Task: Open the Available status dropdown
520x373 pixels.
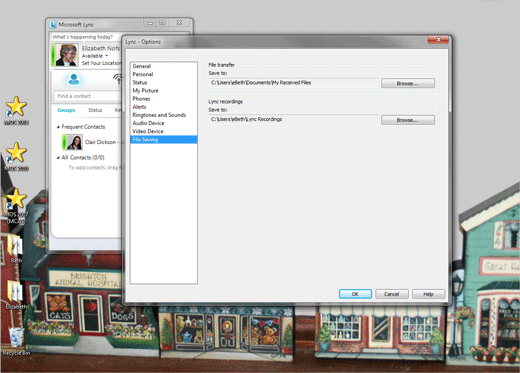Action: (x=95, y=56)
